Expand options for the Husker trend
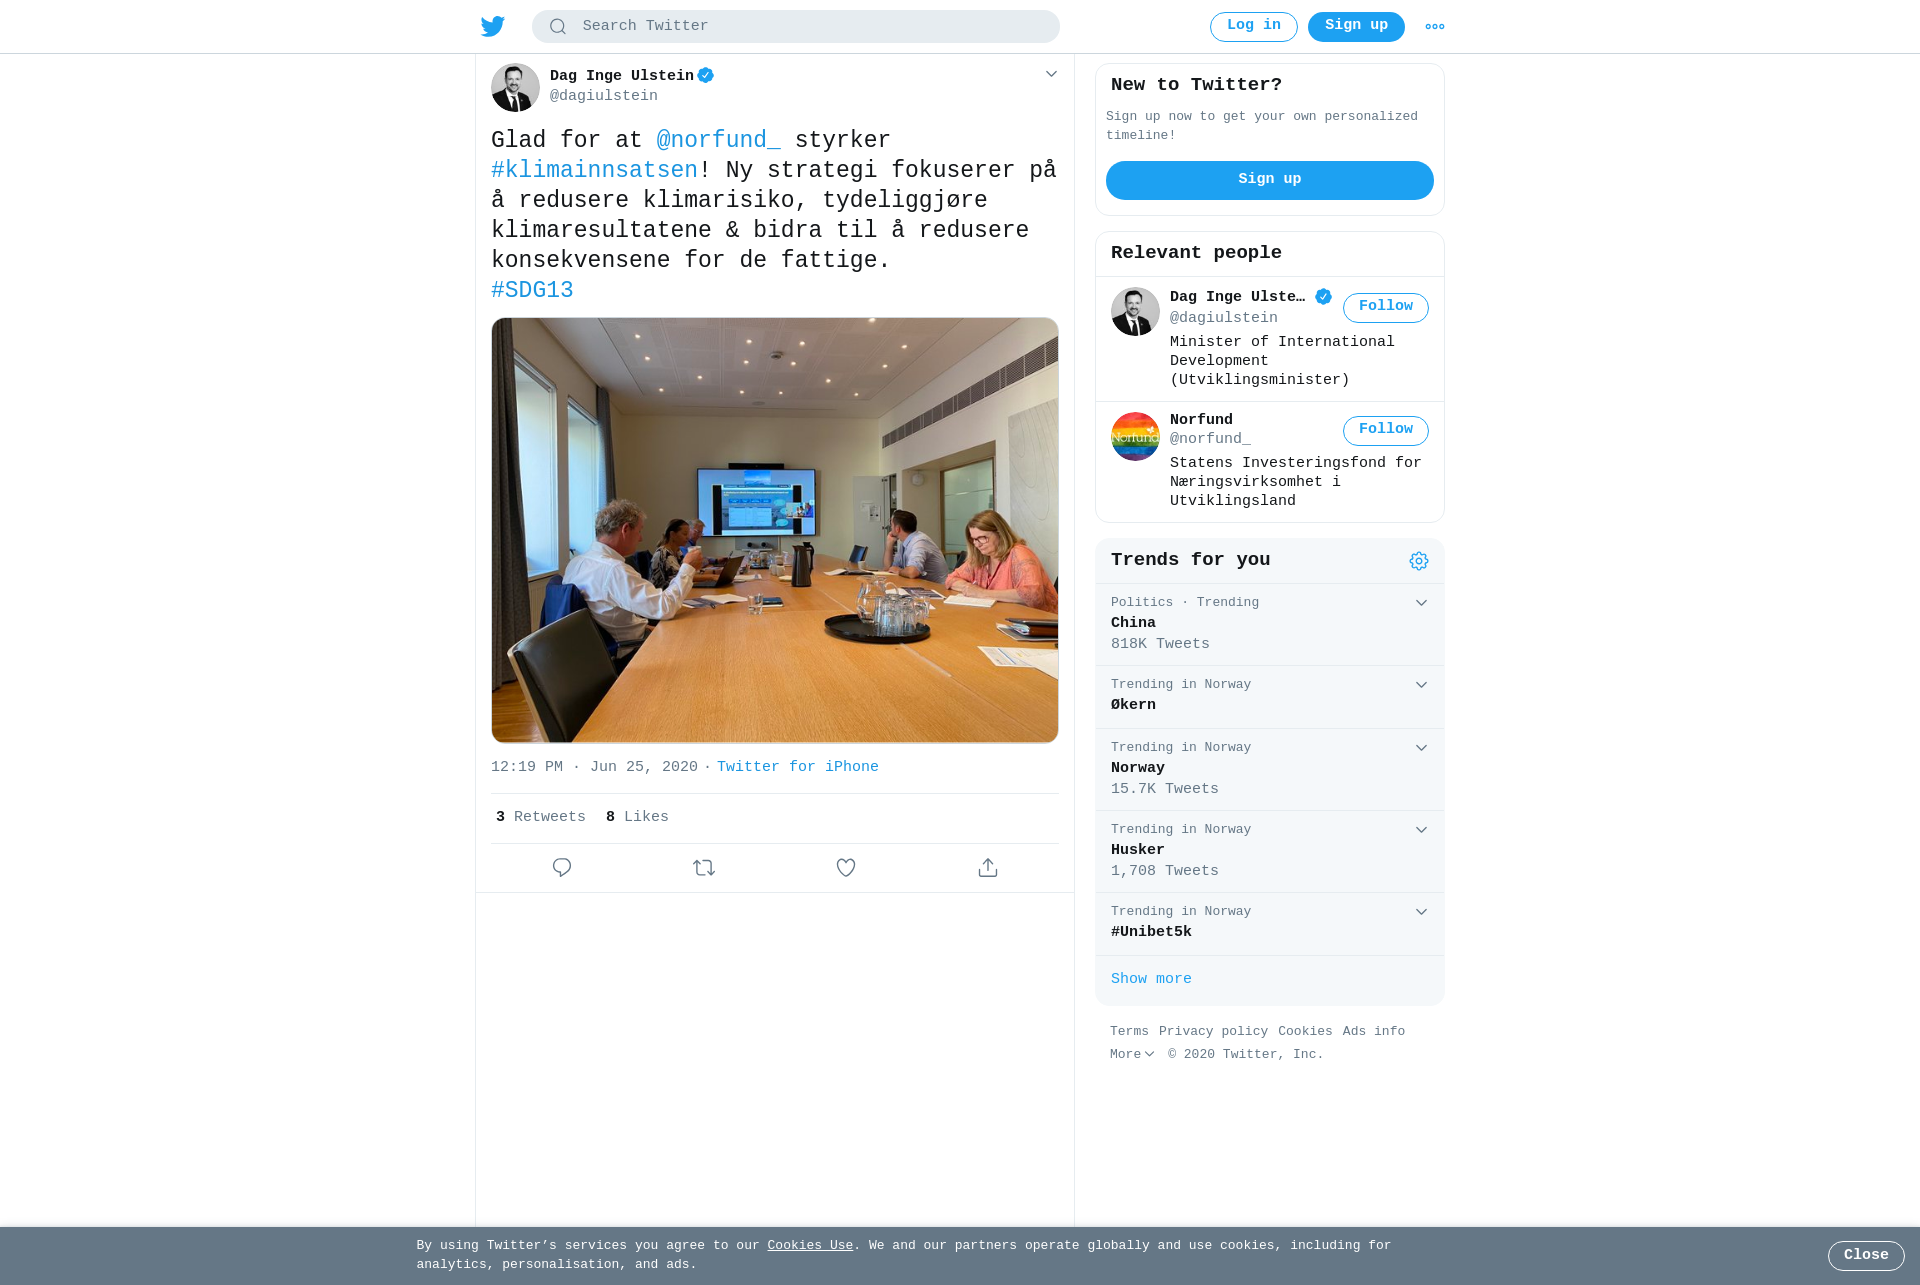1920x1285 pixels. pos(1421,830)
